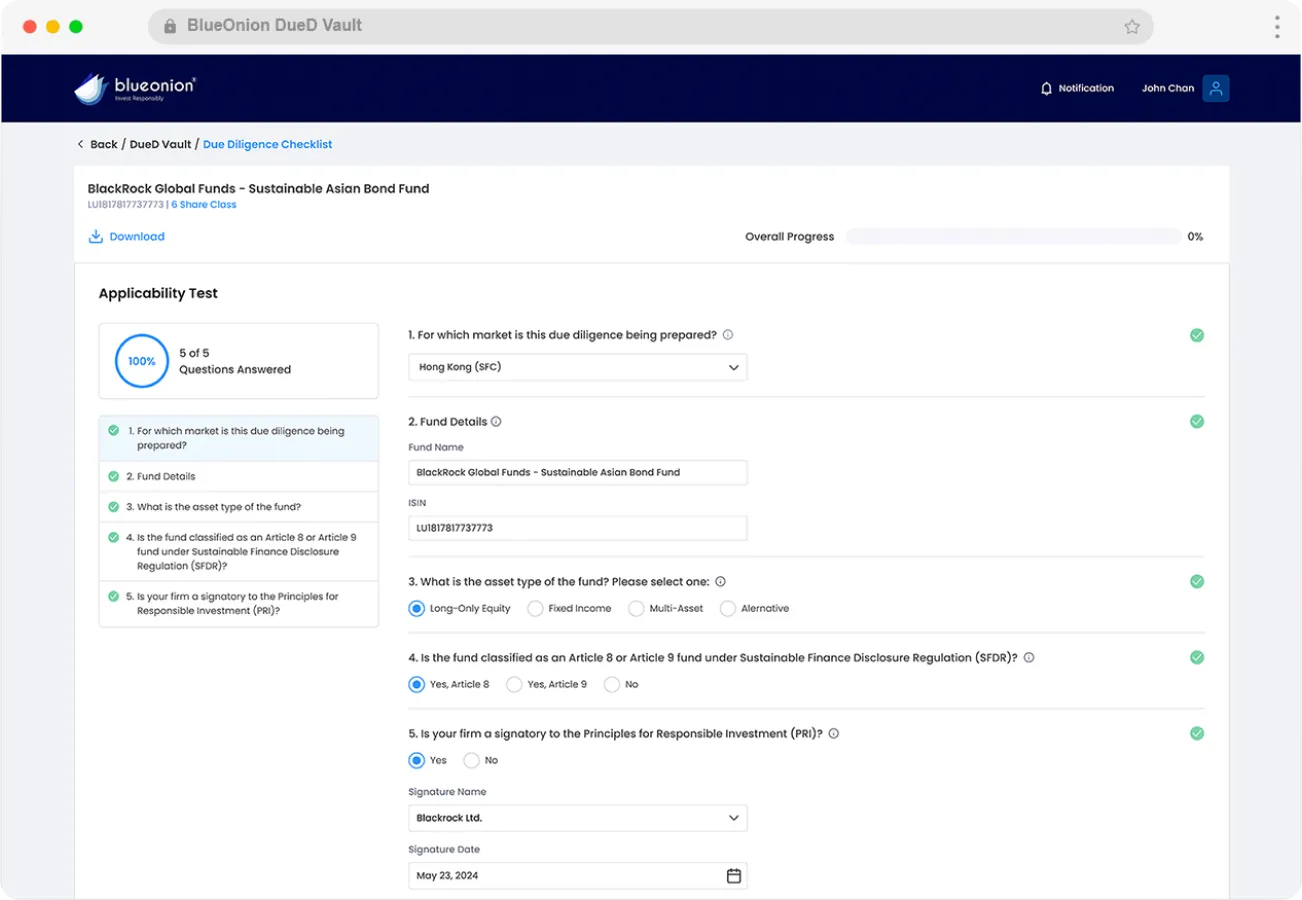Click the 5 of 5 Questions Answered text
Image resolution: width=1302 pixels, height=900 pixels.
click(235, 361)
